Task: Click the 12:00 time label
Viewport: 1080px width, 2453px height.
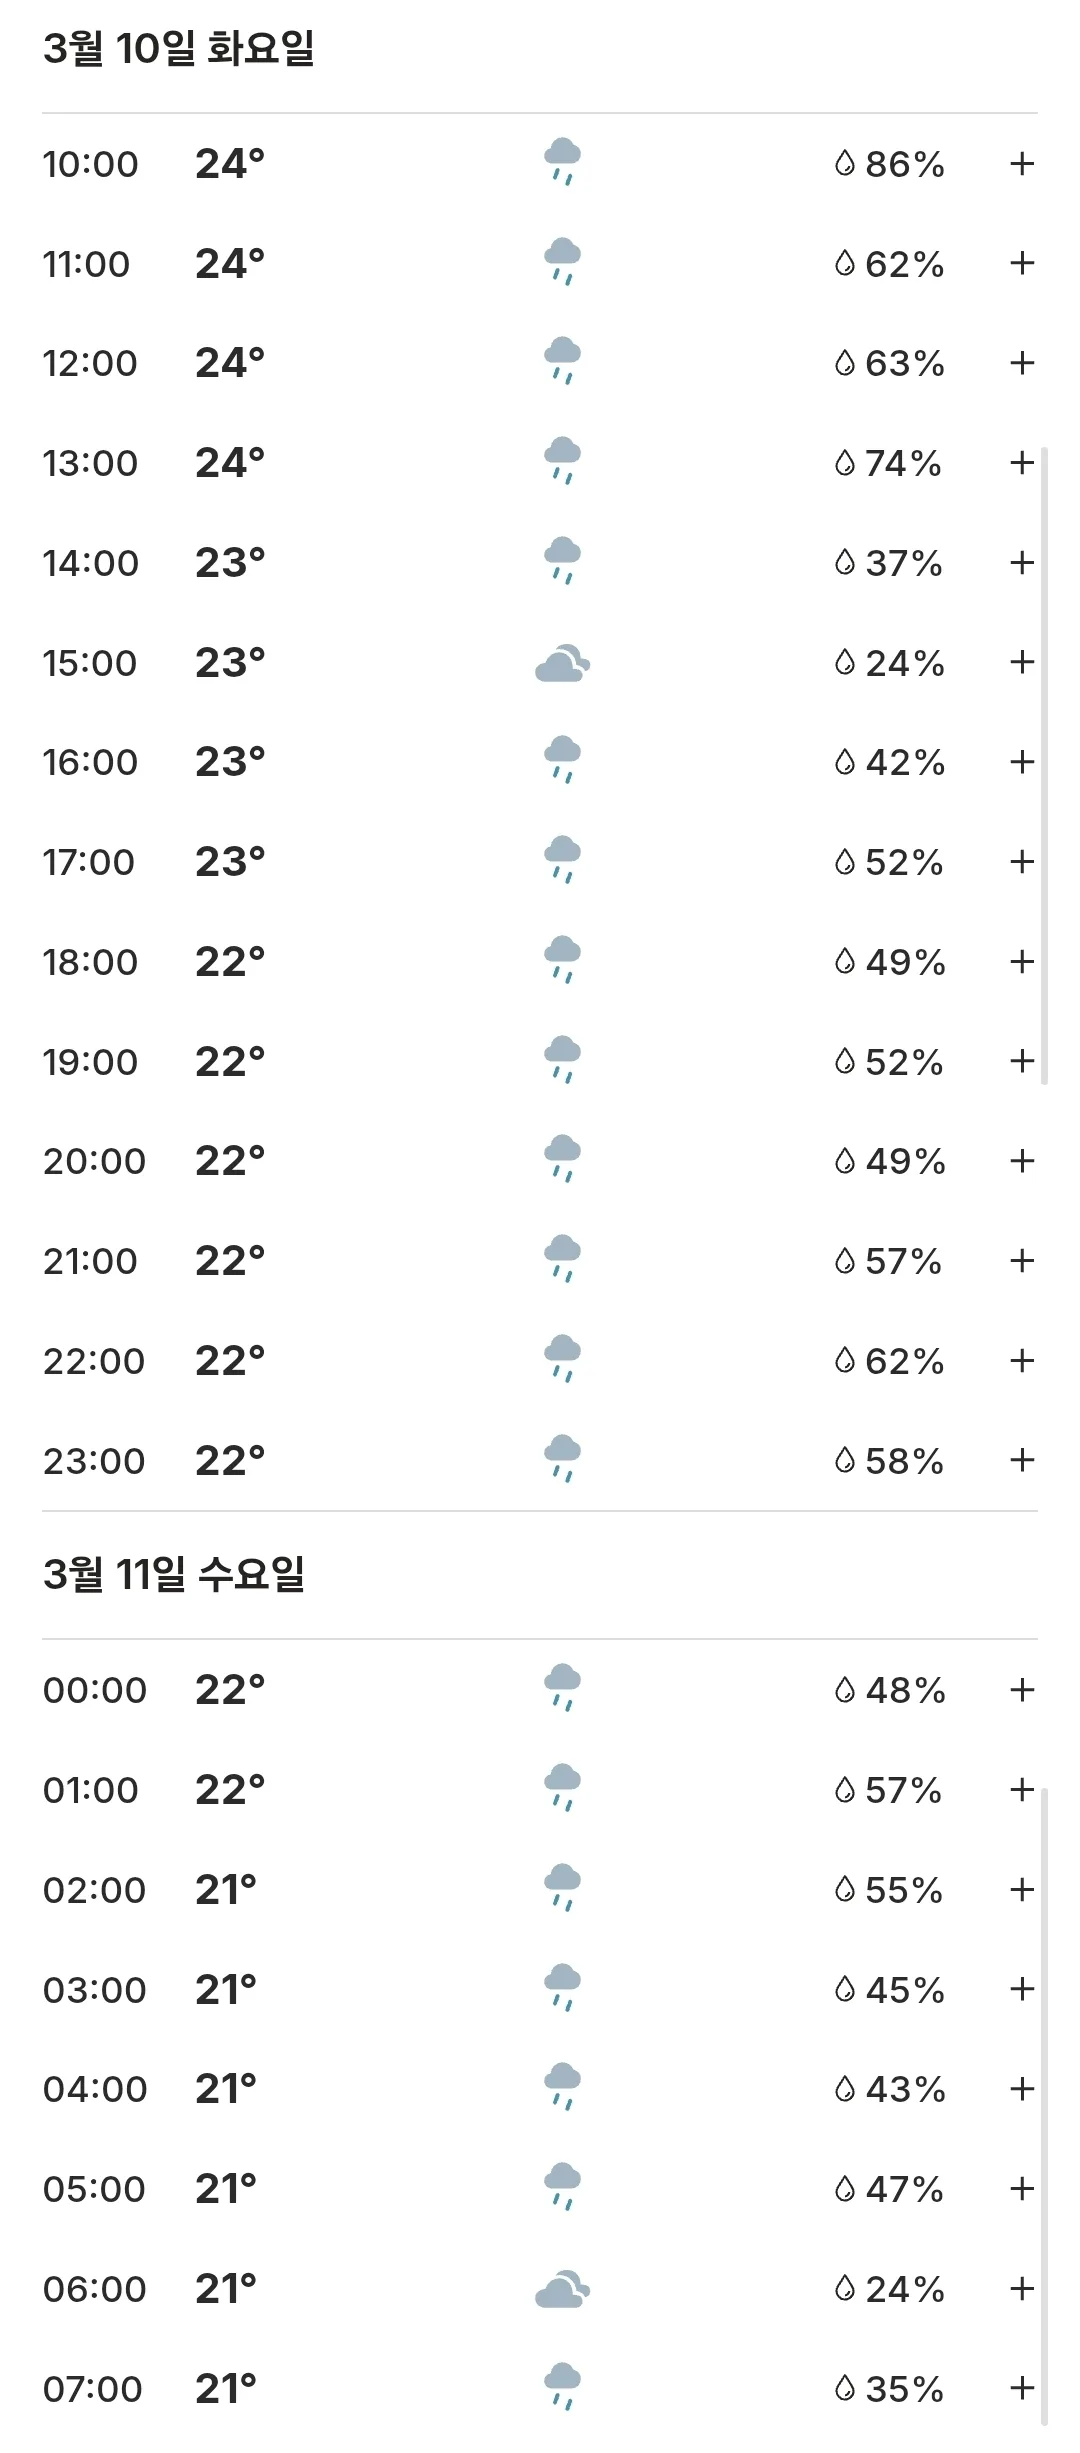Action: [x=90, y=363]
